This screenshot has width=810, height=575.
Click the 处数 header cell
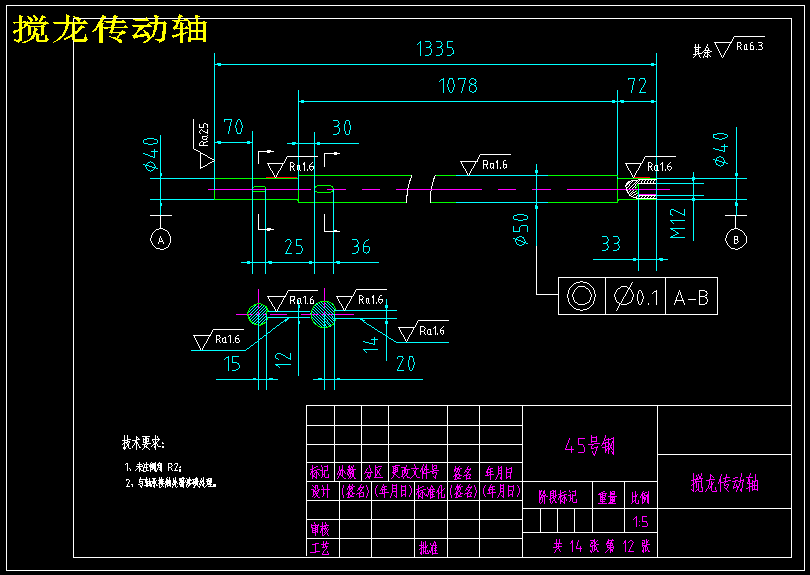click(x=347, y=472)
